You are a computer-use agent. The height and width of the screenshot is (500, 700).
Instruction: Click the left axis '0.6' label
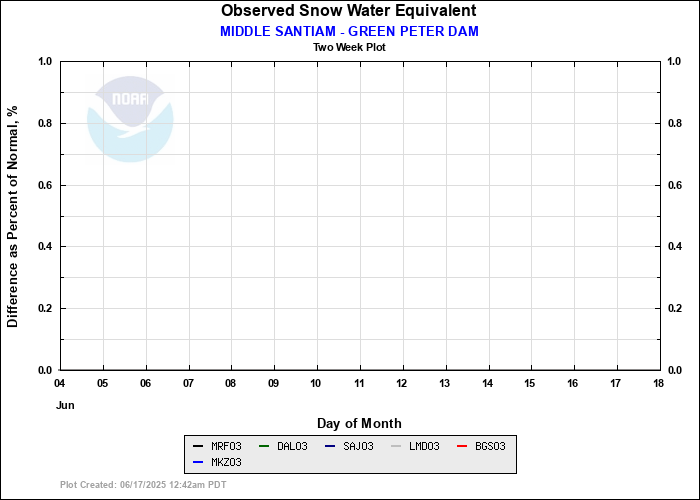pyautogui.click(x=46, y=185)
